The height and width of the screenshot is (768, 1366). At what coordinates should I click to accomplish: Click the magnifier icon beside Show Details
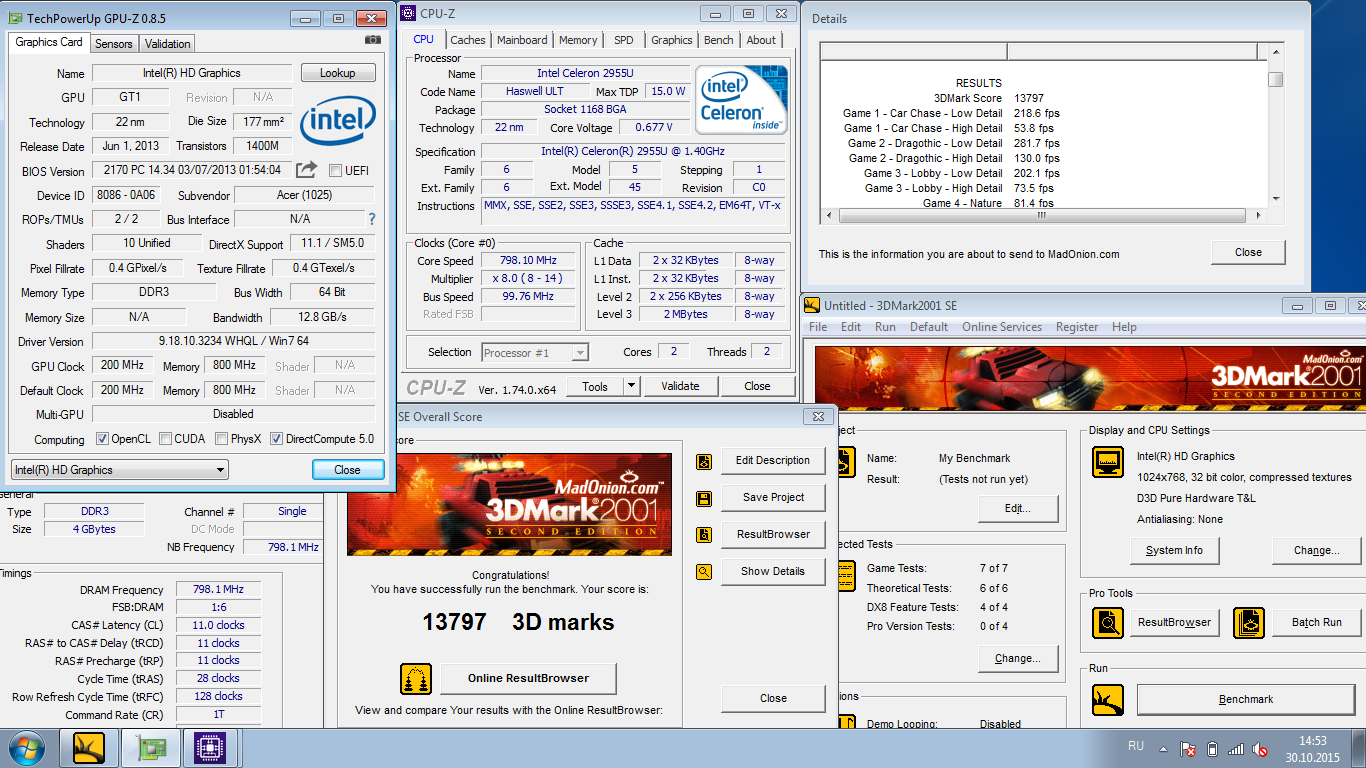click(x=704, y=572)
